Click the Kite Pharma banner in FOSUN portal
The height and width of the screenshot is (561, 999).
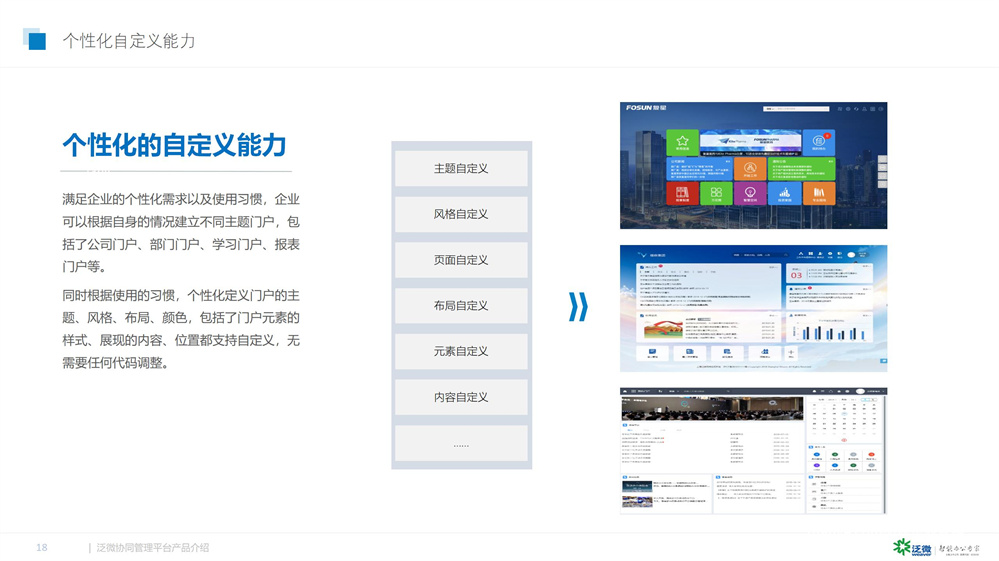tap(751, 143)
